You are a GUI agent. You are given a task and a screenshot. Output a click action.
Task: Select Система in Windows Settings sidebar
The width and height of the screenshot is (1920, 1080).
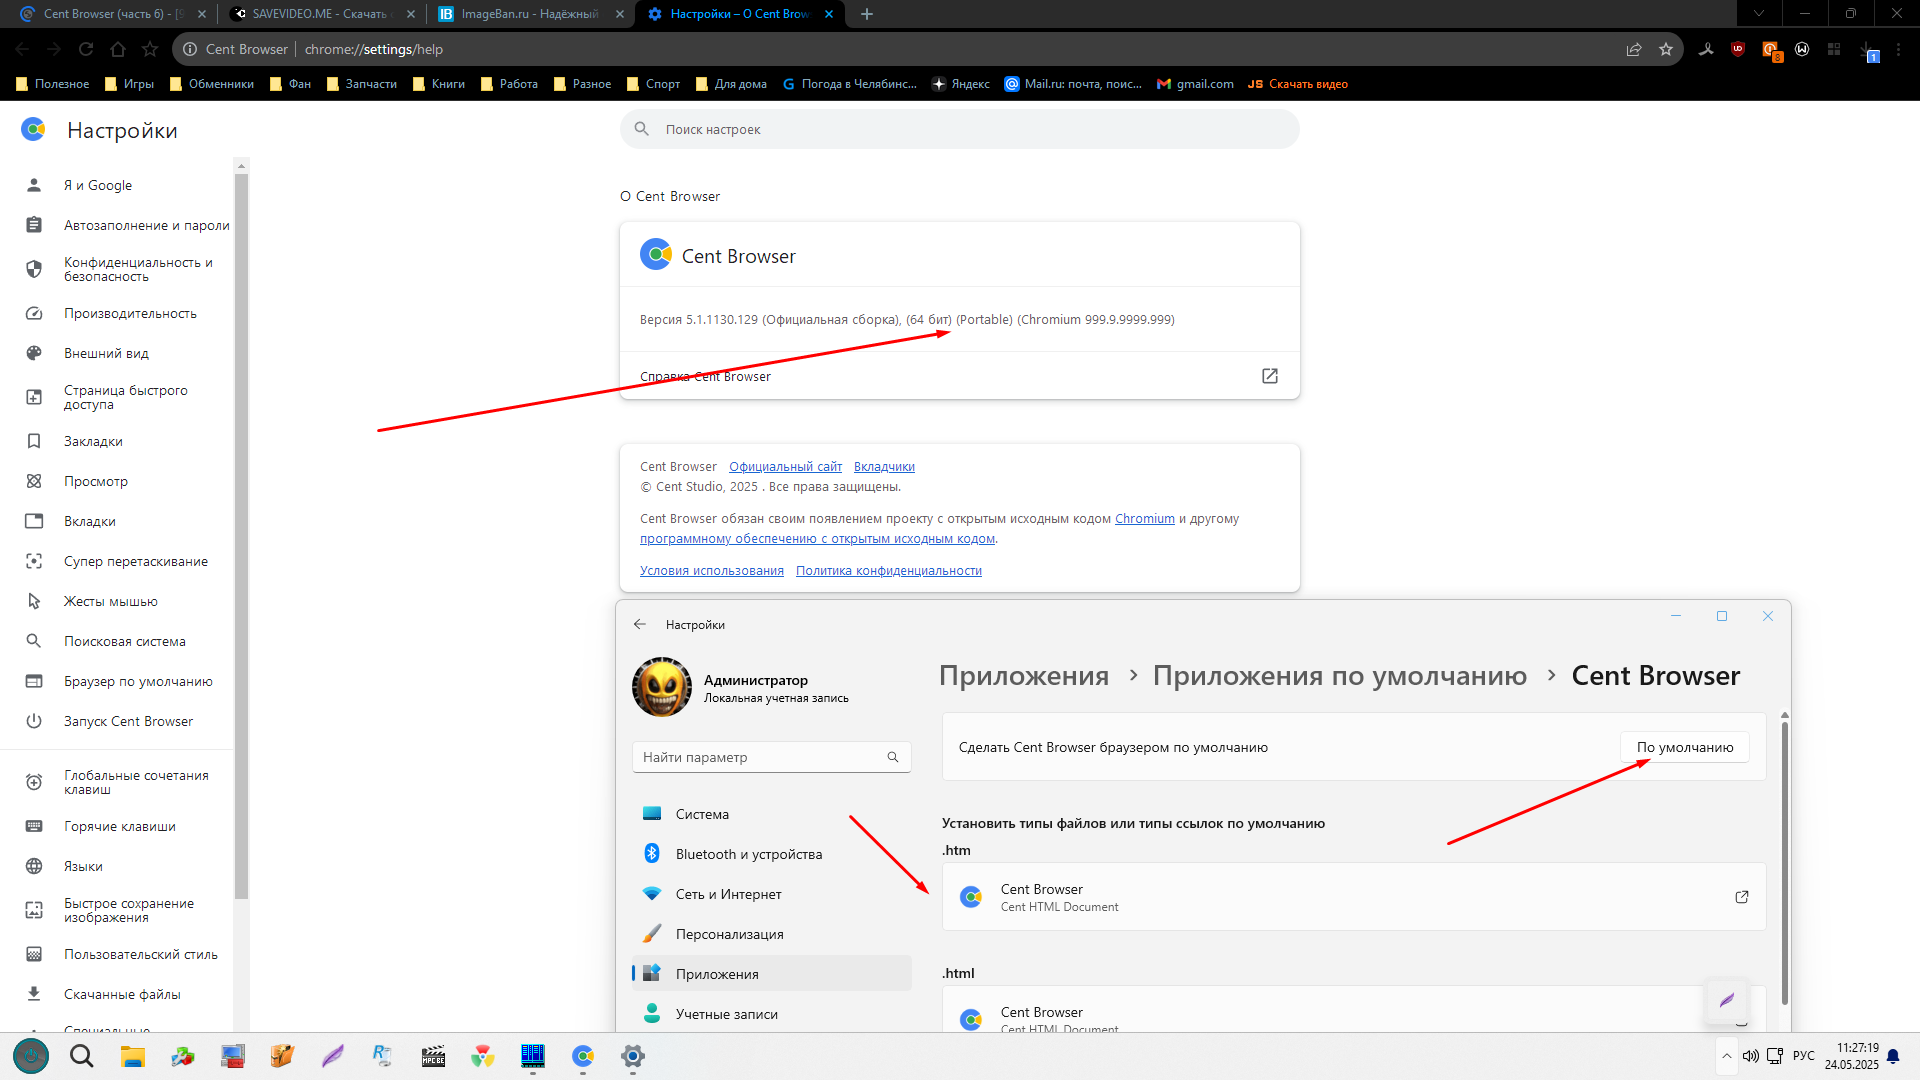pyautogui.click(x=772, y=814)
